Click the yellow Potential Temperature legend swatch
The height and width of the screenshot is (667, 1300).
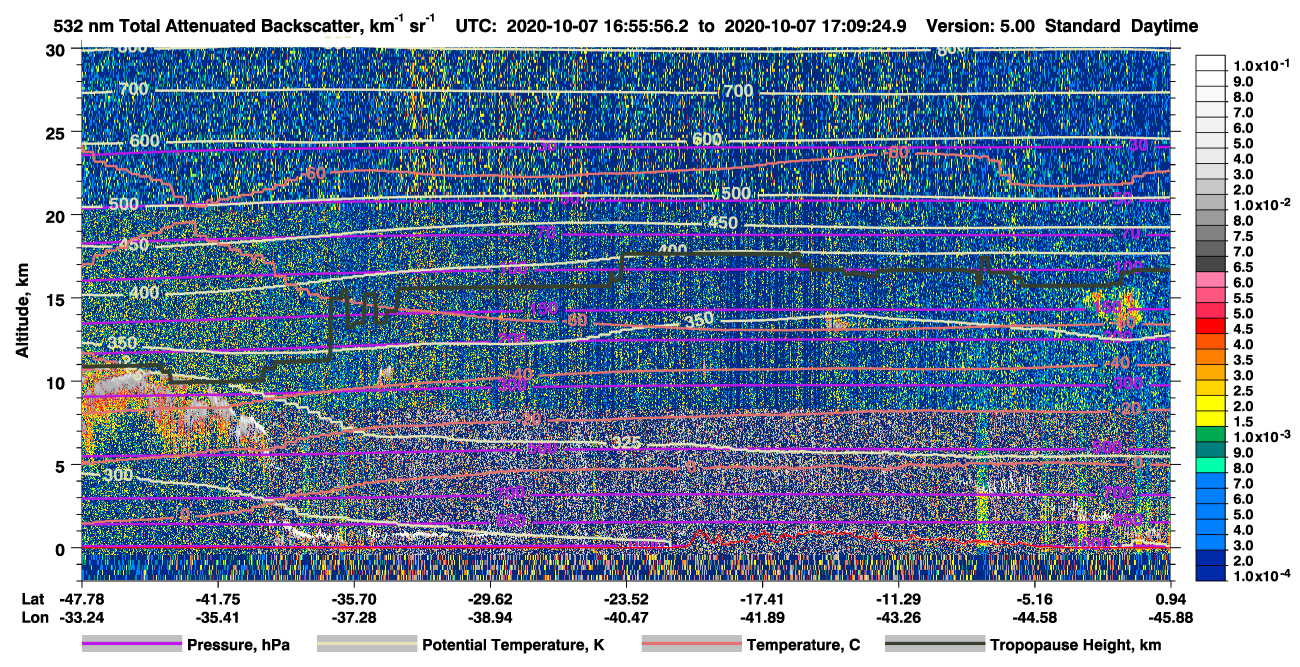[366, 645]
